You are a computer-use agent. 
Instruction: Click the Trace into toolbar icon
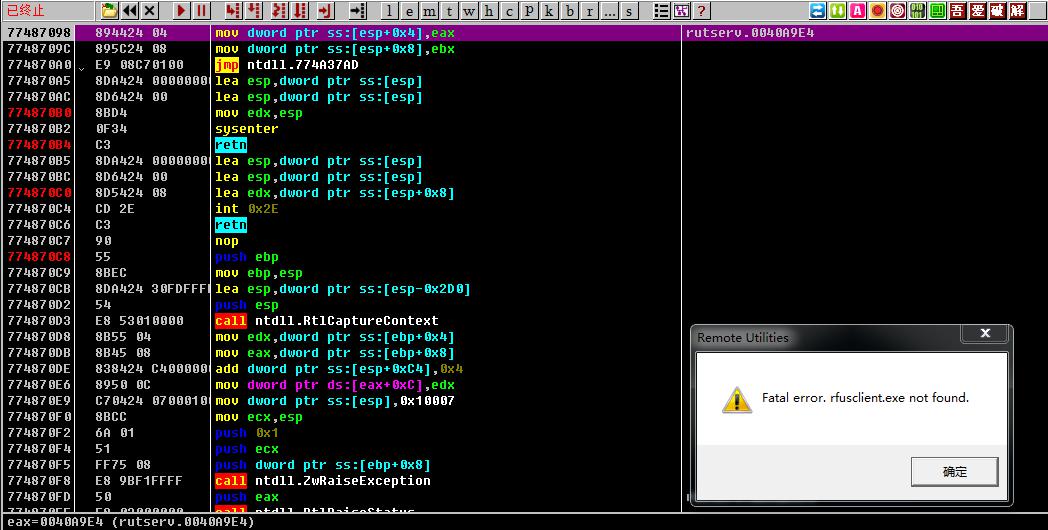(x=279, y=11)
